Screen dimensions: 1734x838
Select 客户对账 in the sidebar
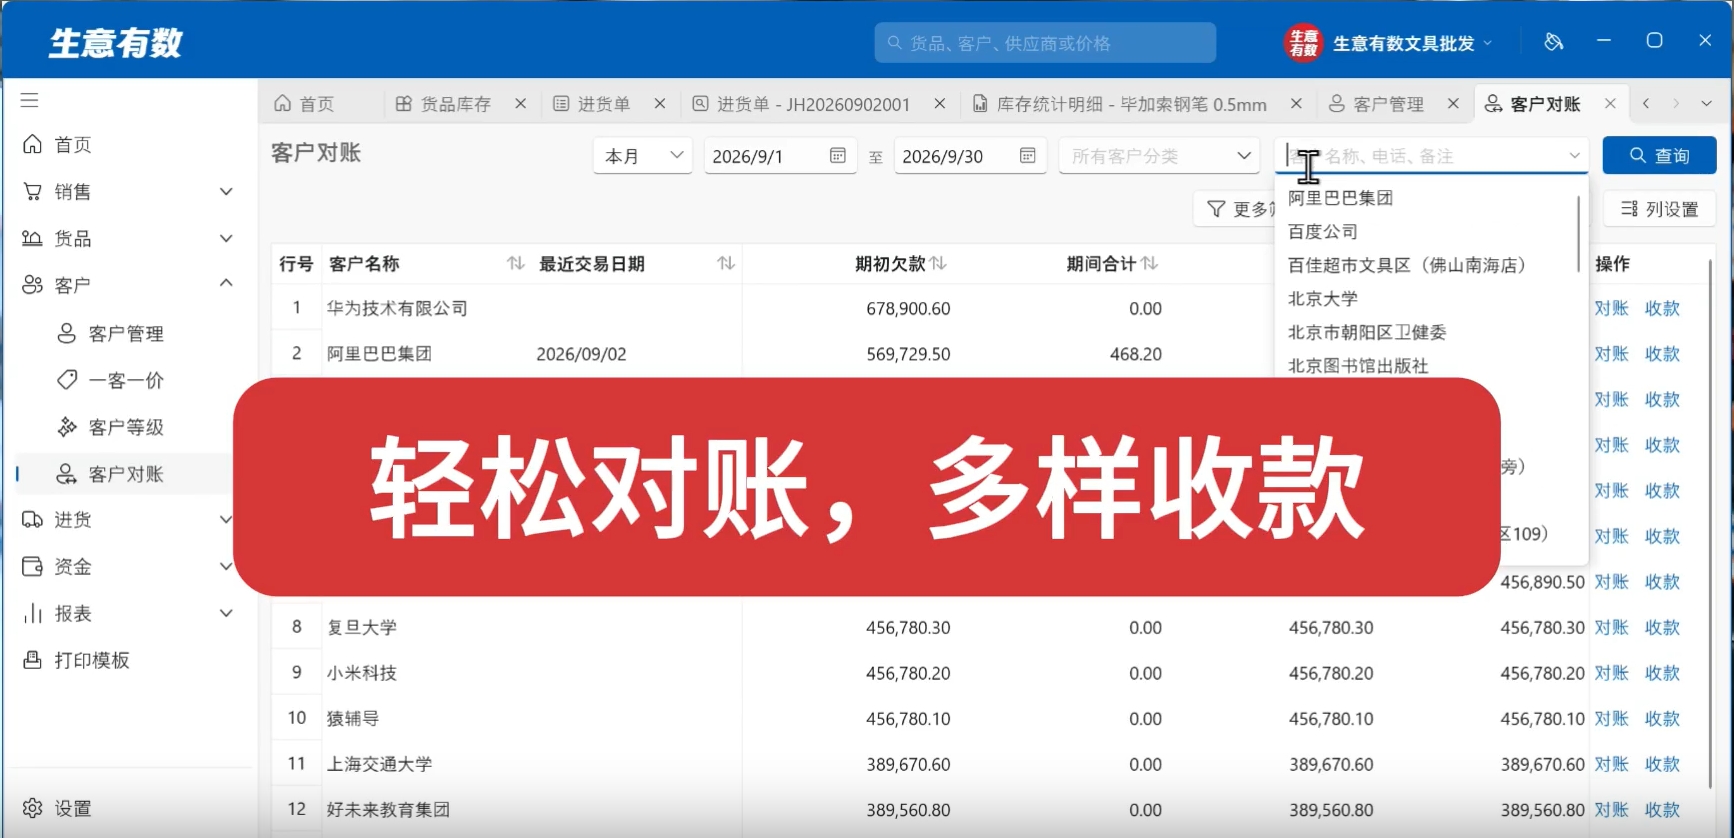point(128,474)
